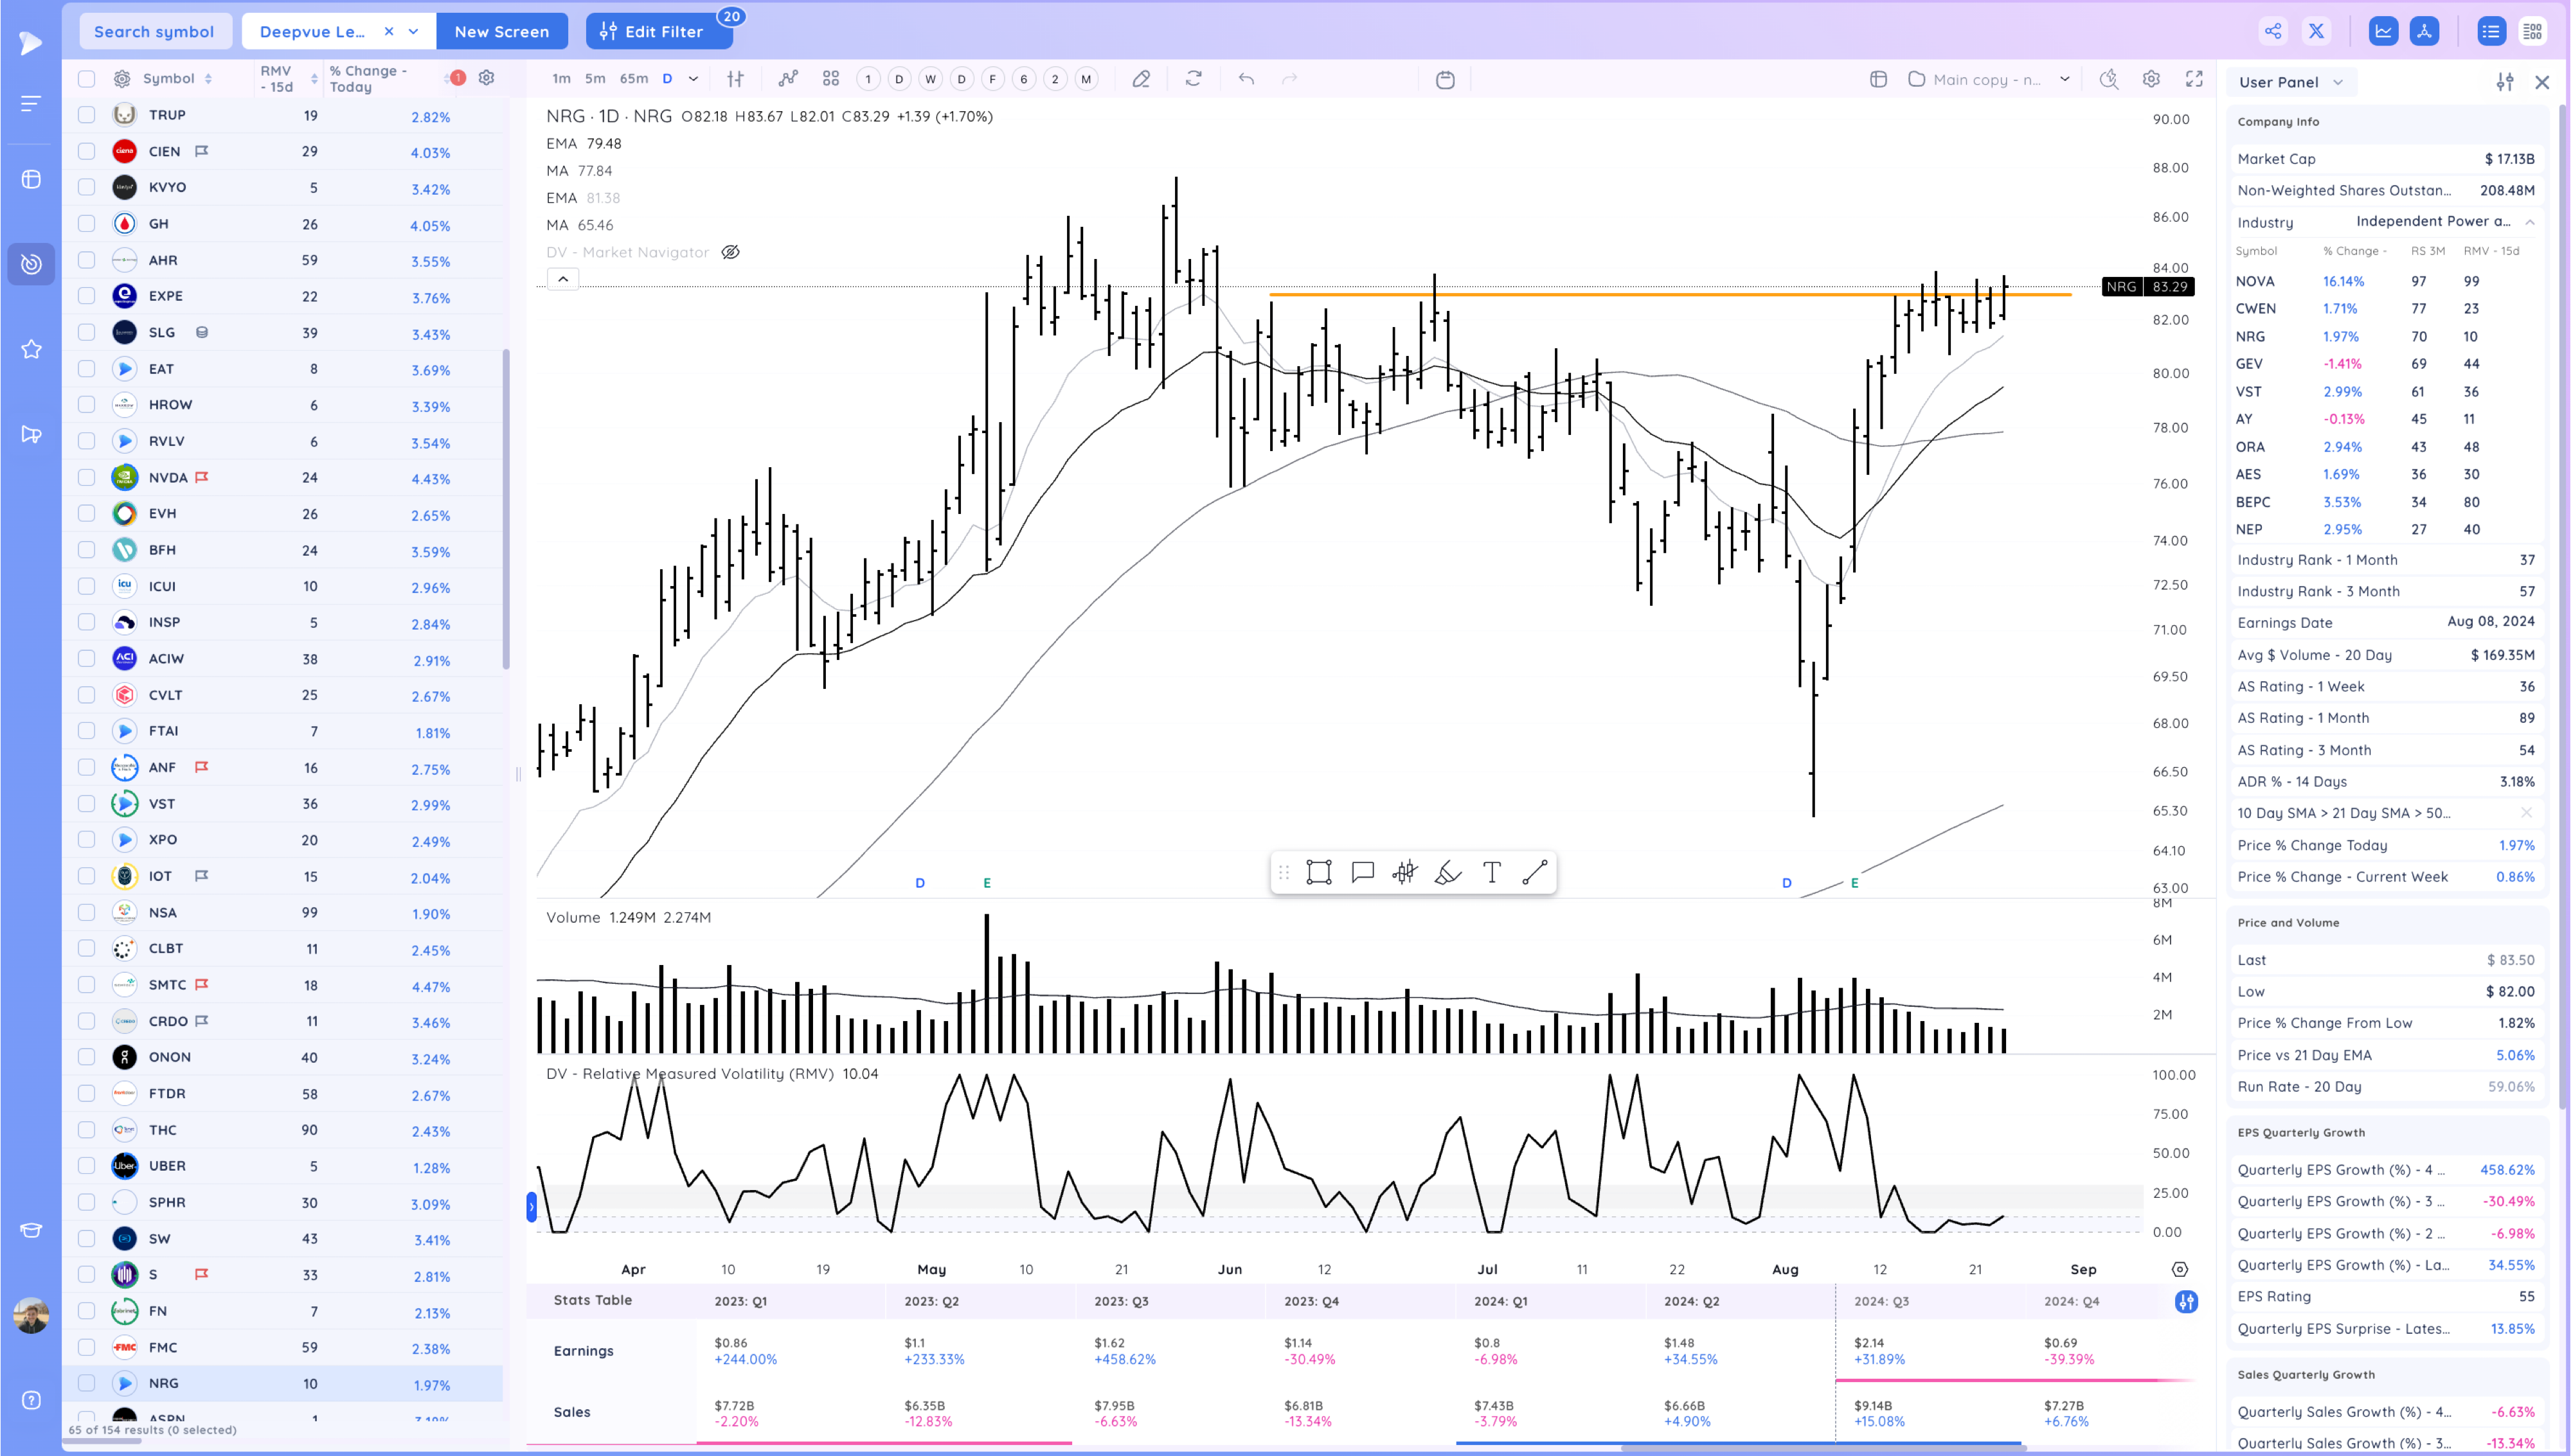Image resolution: width=2571 pixels, height=1456 pixels.
Task: Open the chart settings gear
Action: coord(2151,79)
